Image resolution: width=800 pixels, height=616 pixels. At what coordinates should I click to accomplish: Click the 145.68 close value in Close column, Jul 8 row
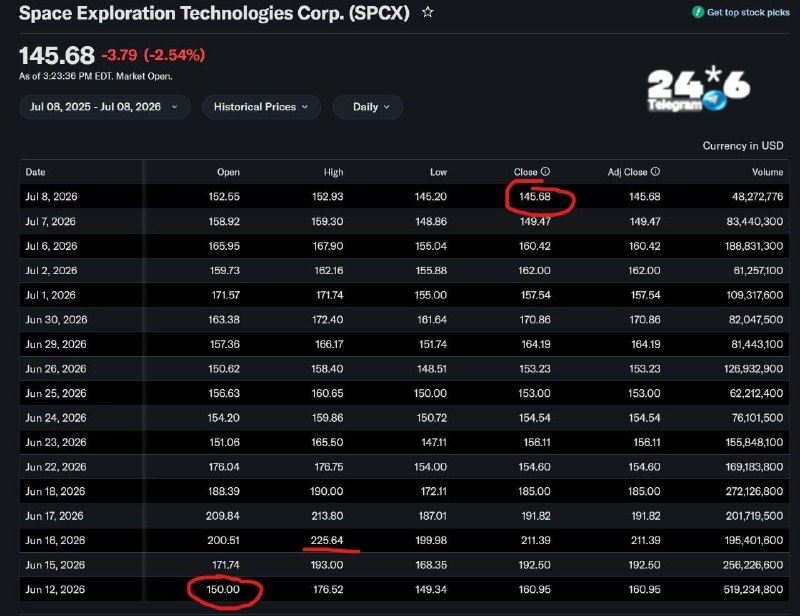click(535, 196)
